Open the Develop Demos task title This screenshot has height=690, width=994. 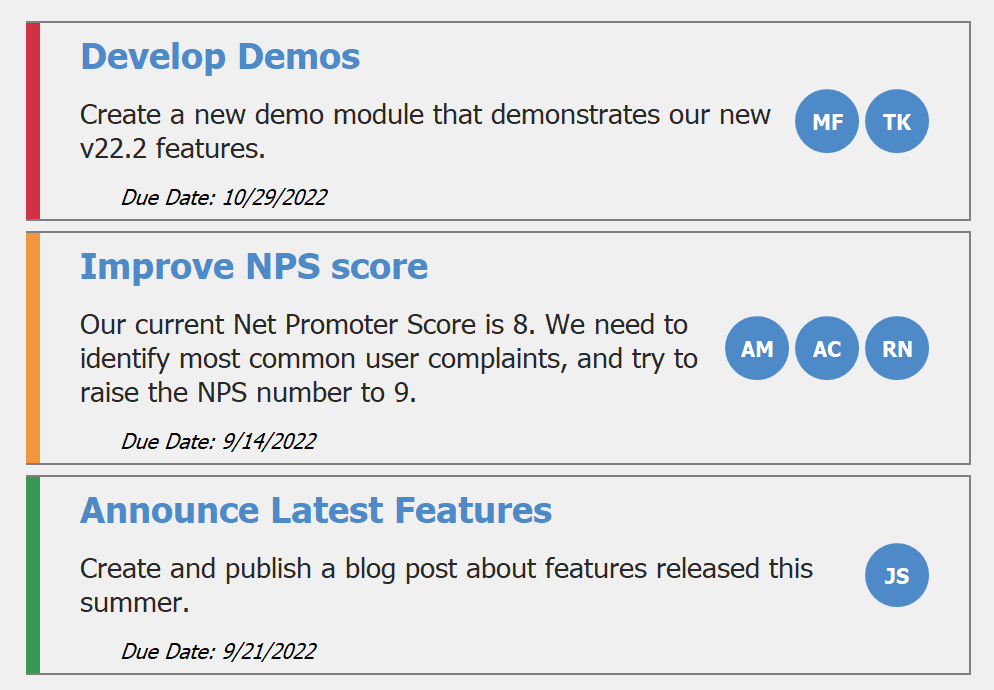pos(220,57)
